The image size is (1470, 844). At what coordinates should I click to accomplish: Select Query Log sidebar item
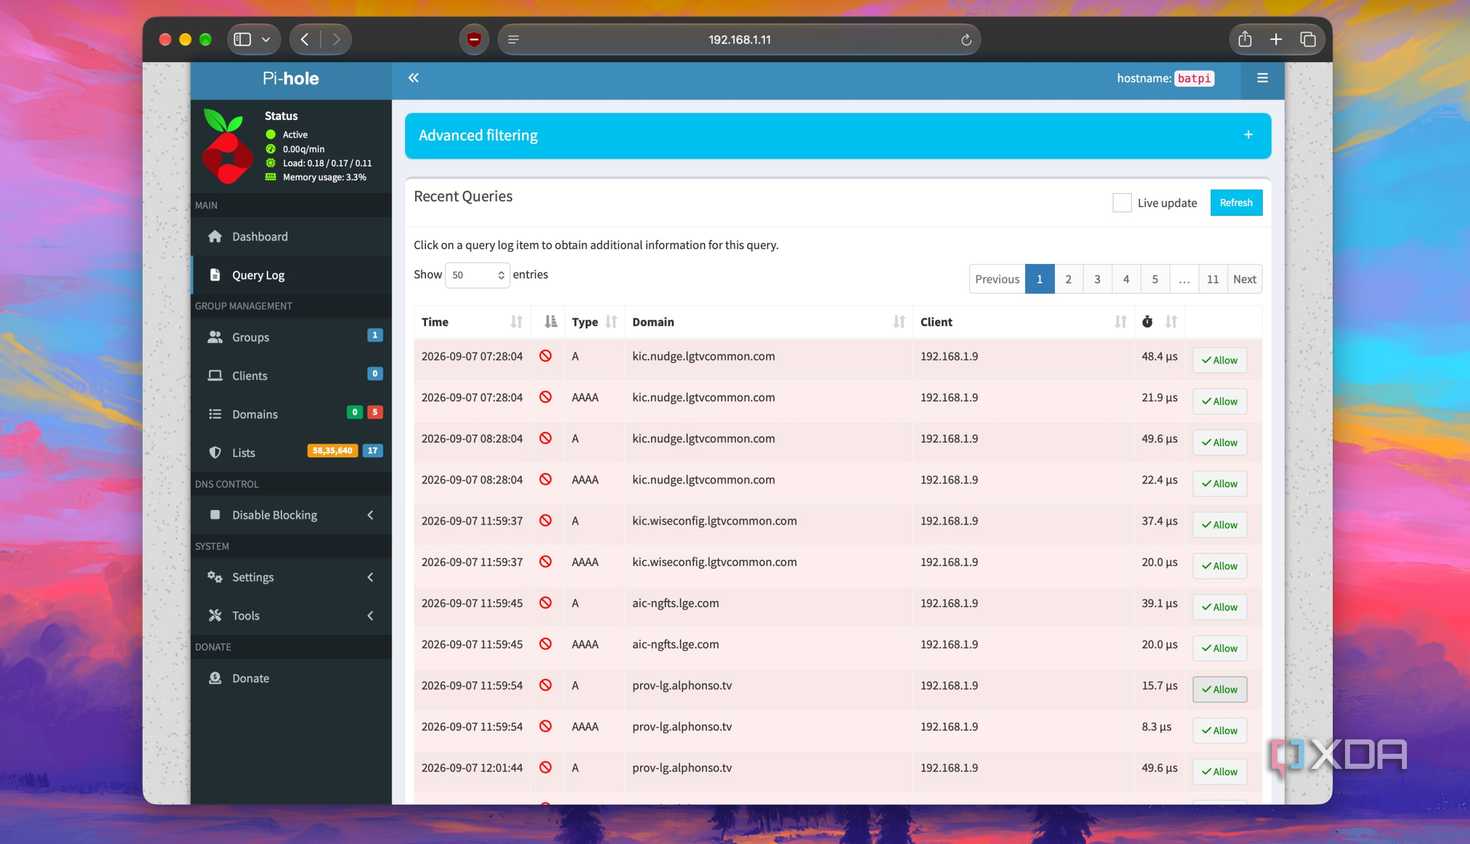pyautogui.click(x=291, y=275)
